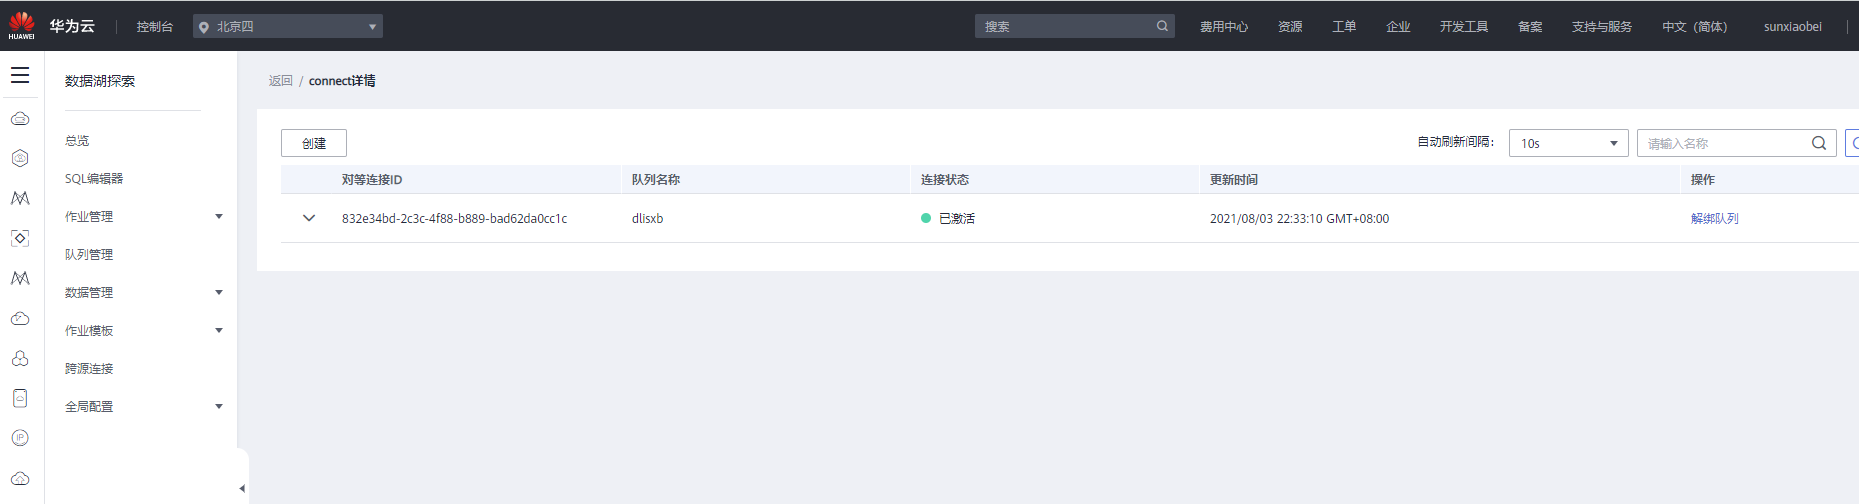This screenshot has width=1859, height=504.
Task: Open 总览 in the sidebar
Action: 77,141
